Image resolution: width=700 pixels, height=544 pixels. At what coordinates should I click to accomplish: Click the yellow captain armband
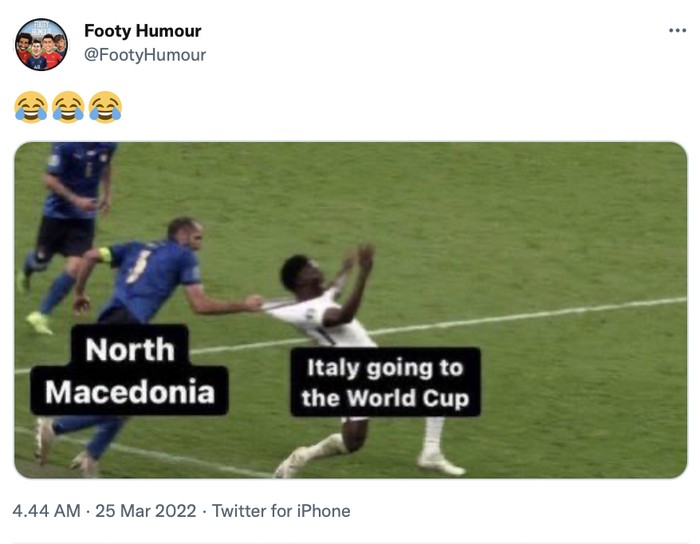pos(104,255)
